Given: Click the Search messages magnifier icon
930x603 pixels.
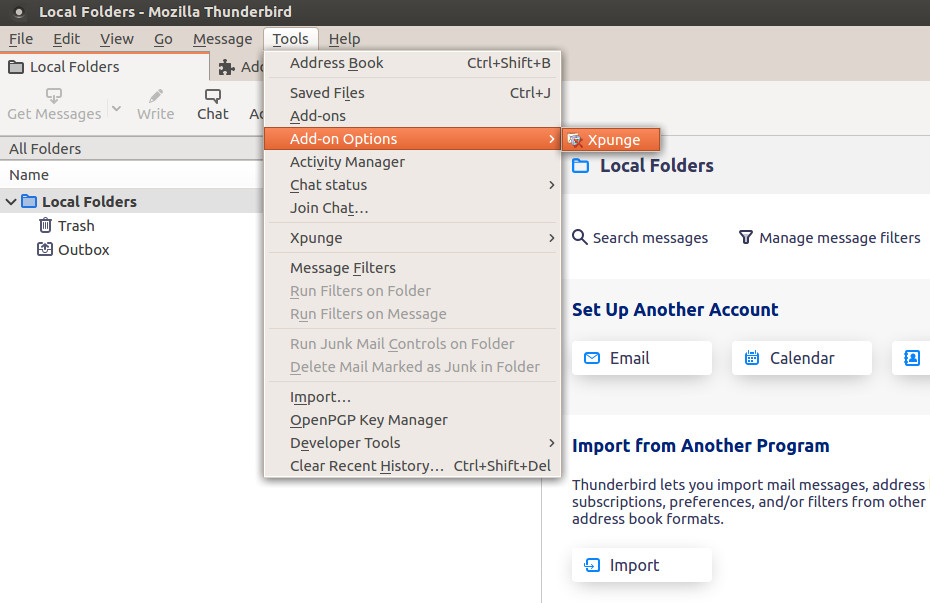Looking at the screenshot, I should click(579, 237).
